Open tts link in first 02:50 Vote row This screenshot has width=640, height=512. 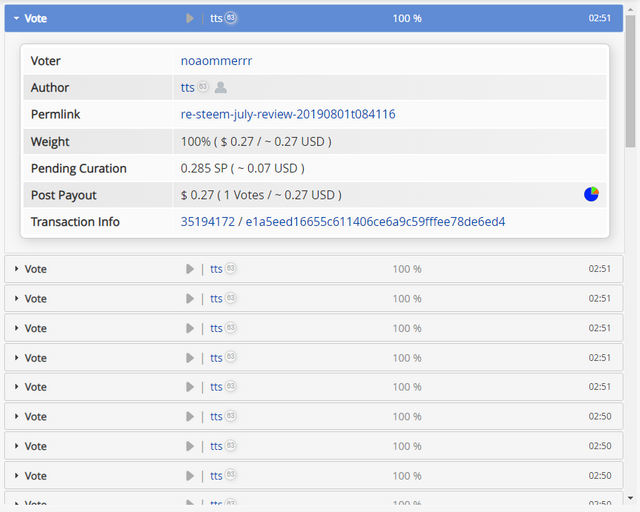click(216, 416)
